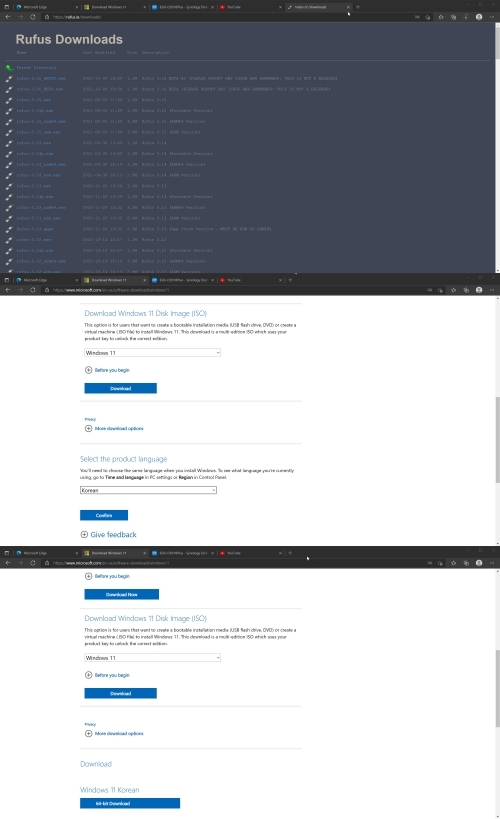Click file icon beside rufus-3.13.exe
The height and width of the screenshot is (819, 500).
(x=9, y=186)
